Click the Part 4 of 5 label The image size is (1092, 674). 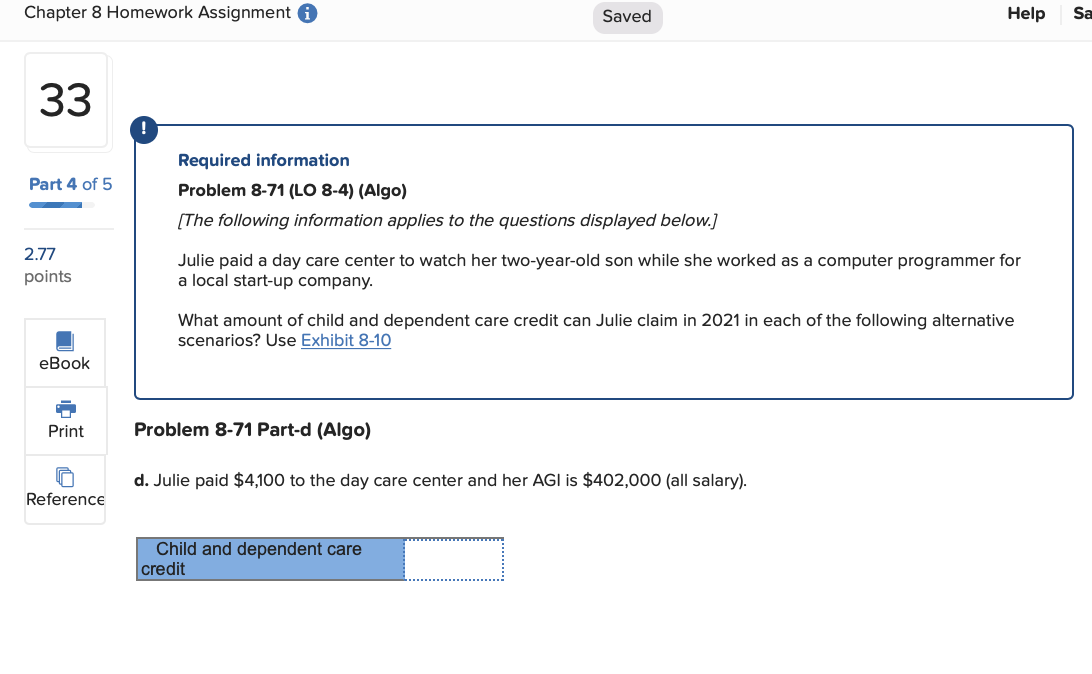click(70, 185)
